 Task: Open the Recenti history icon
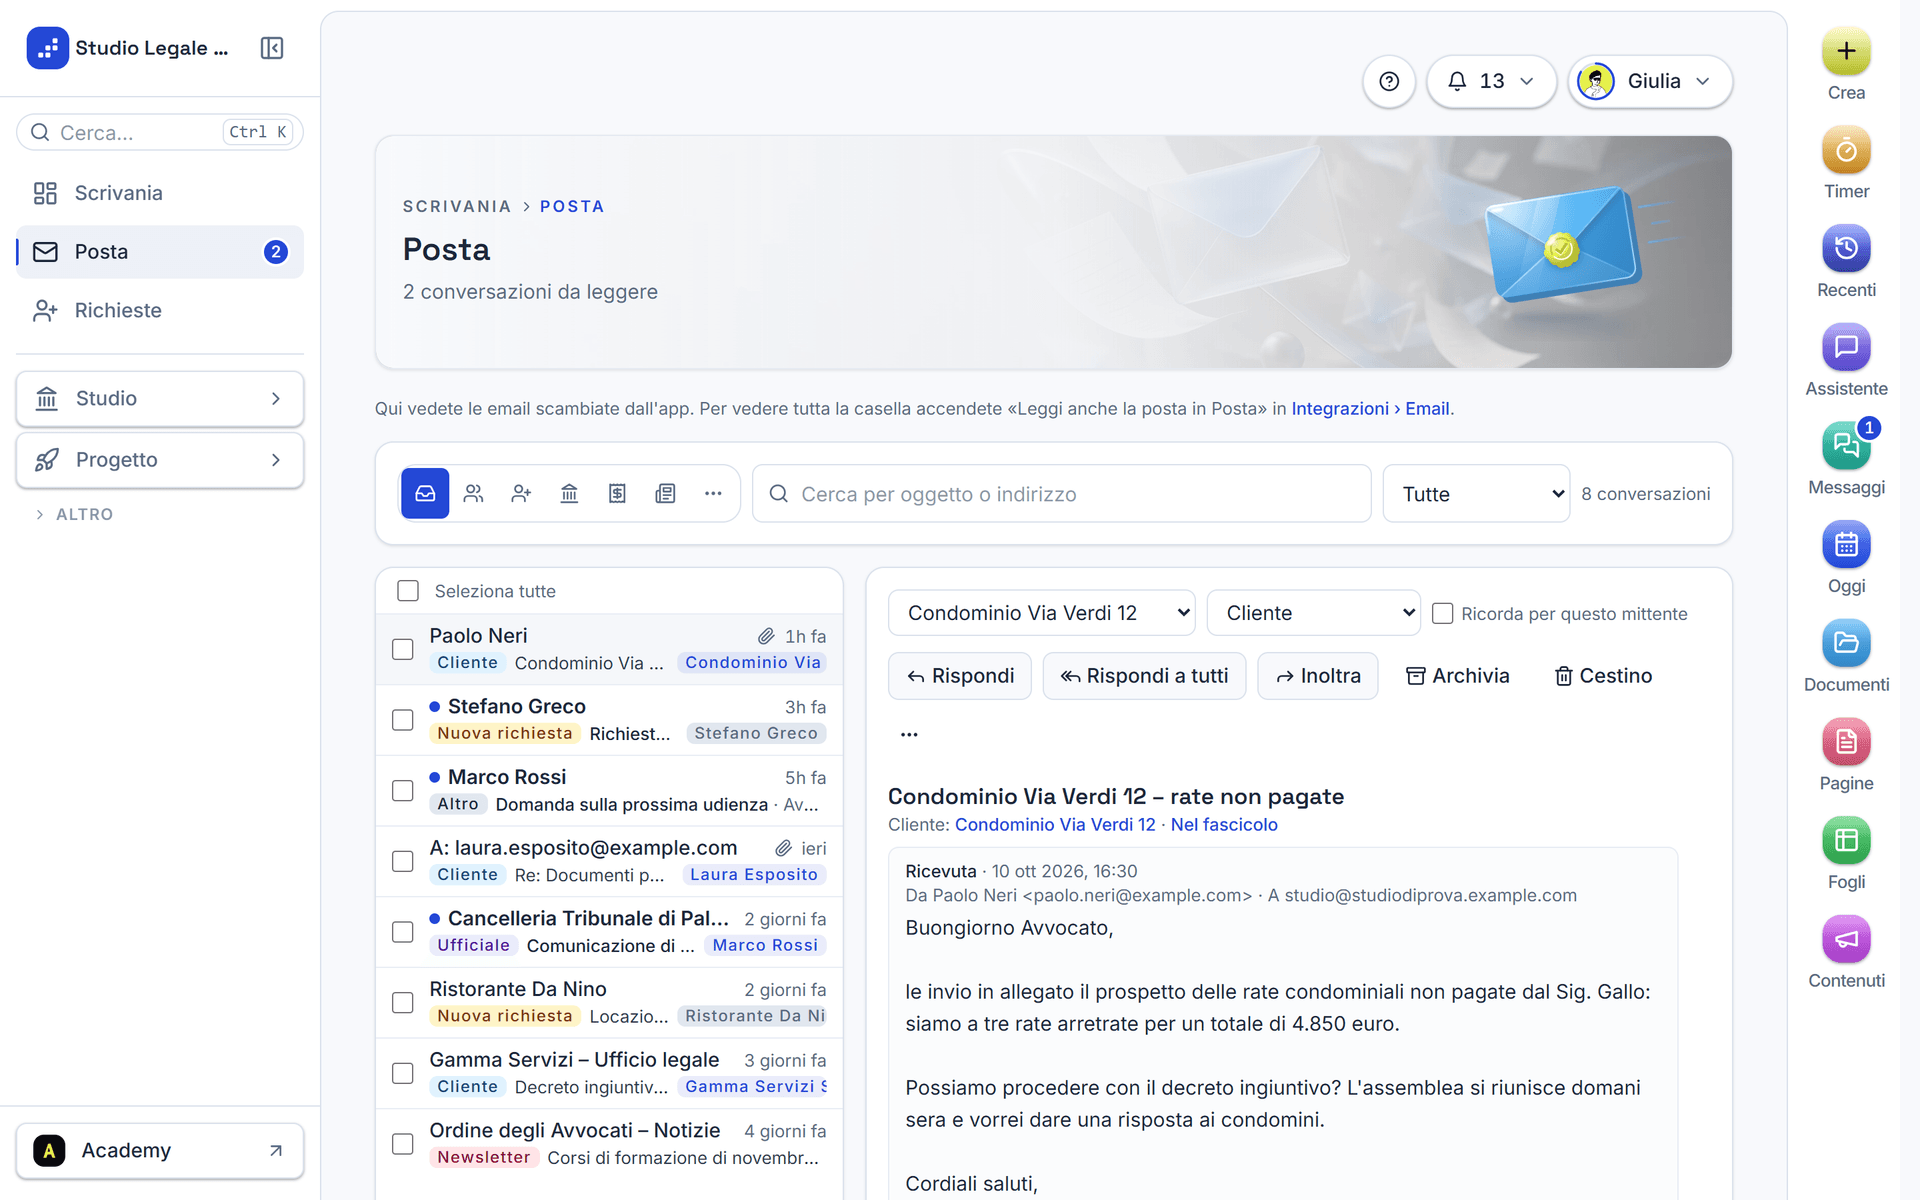pos(1846,249)
